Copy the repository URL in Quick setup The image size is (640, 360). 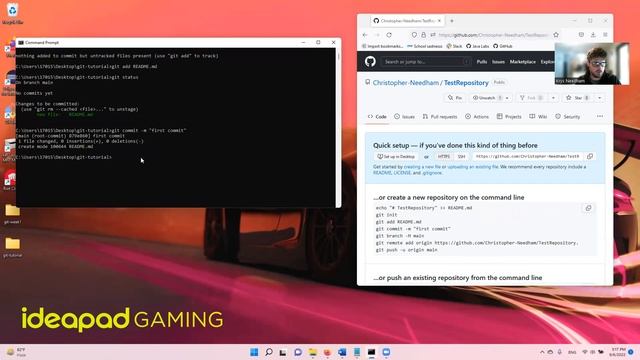[x=590, y=156]
